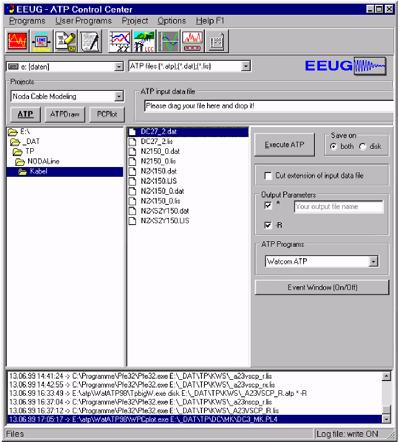
Task: Toggle the -R output parameter checkbox
Action: click(x=268, y=225)
